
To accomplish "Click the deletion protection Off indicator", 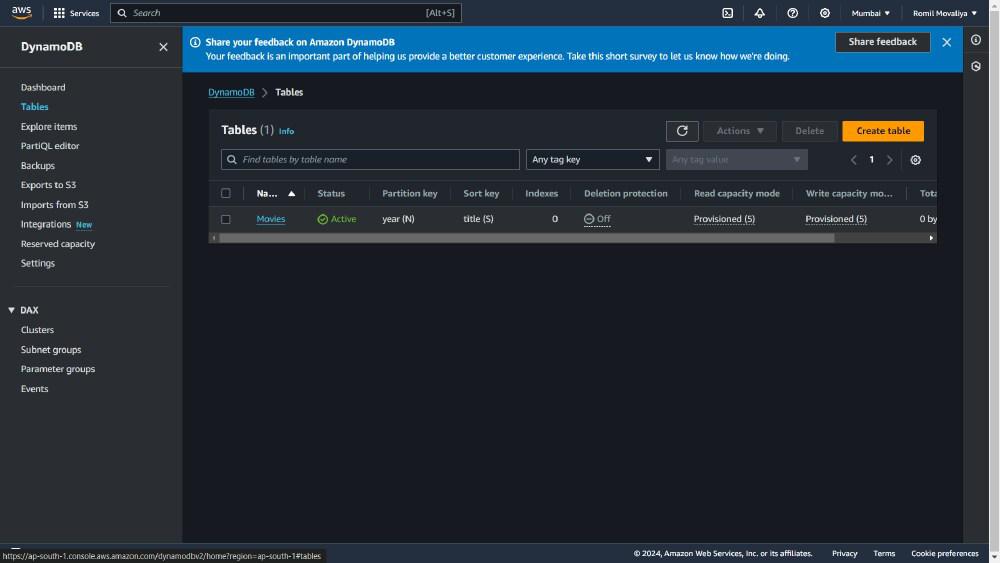I will click(597, 219).
